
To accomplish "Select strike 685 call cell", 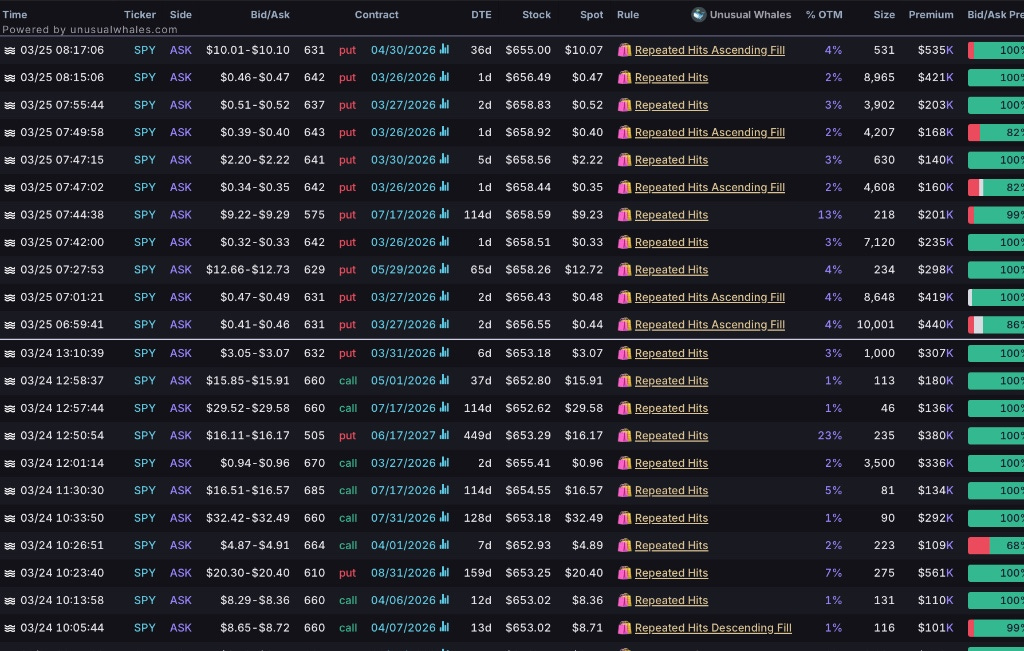I will [x=314, y=490].
